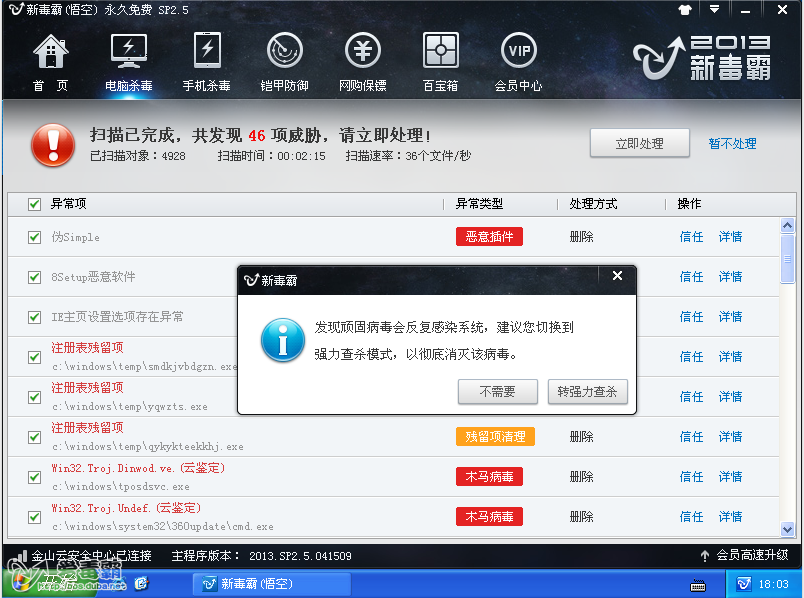Click 信任 for Win32.Troj.Undef row
Viewport: 804px width, 598px height.
click(691, 517)
